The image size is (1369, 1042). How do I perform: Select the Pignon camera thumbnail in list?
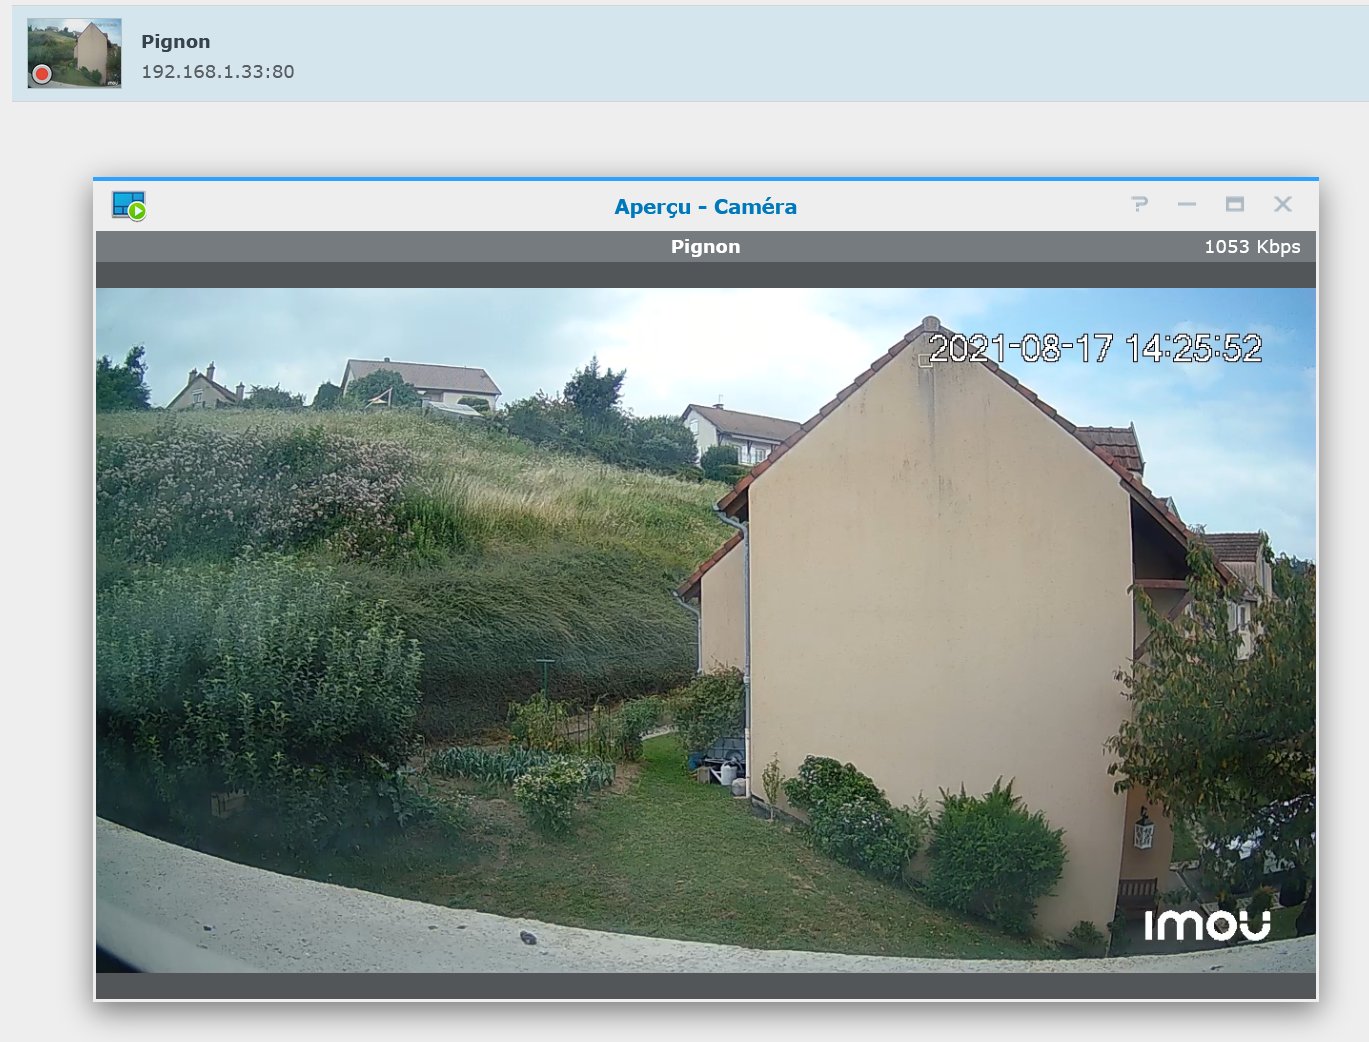point(75,53)
